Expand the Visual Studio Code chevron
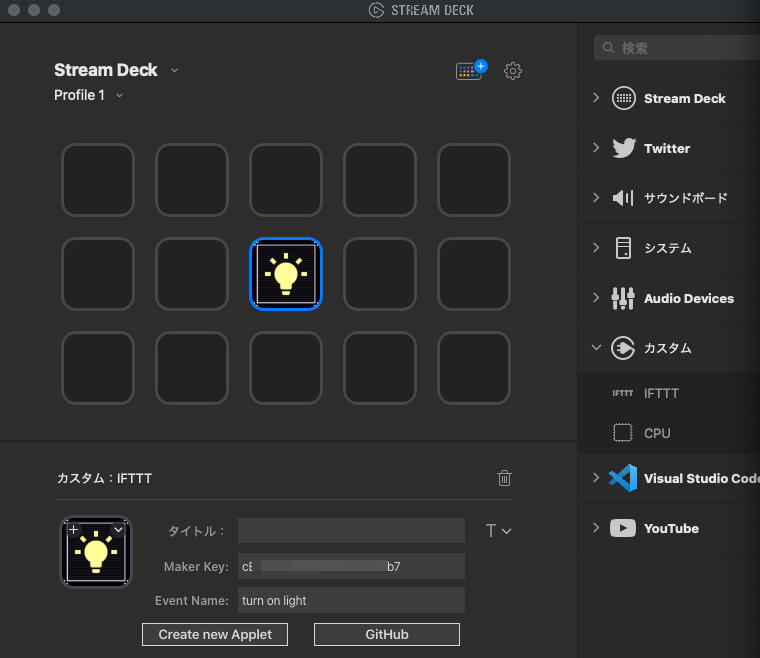Image resolution: width=760 pixels, height=658 pixels. coord(596,478)
